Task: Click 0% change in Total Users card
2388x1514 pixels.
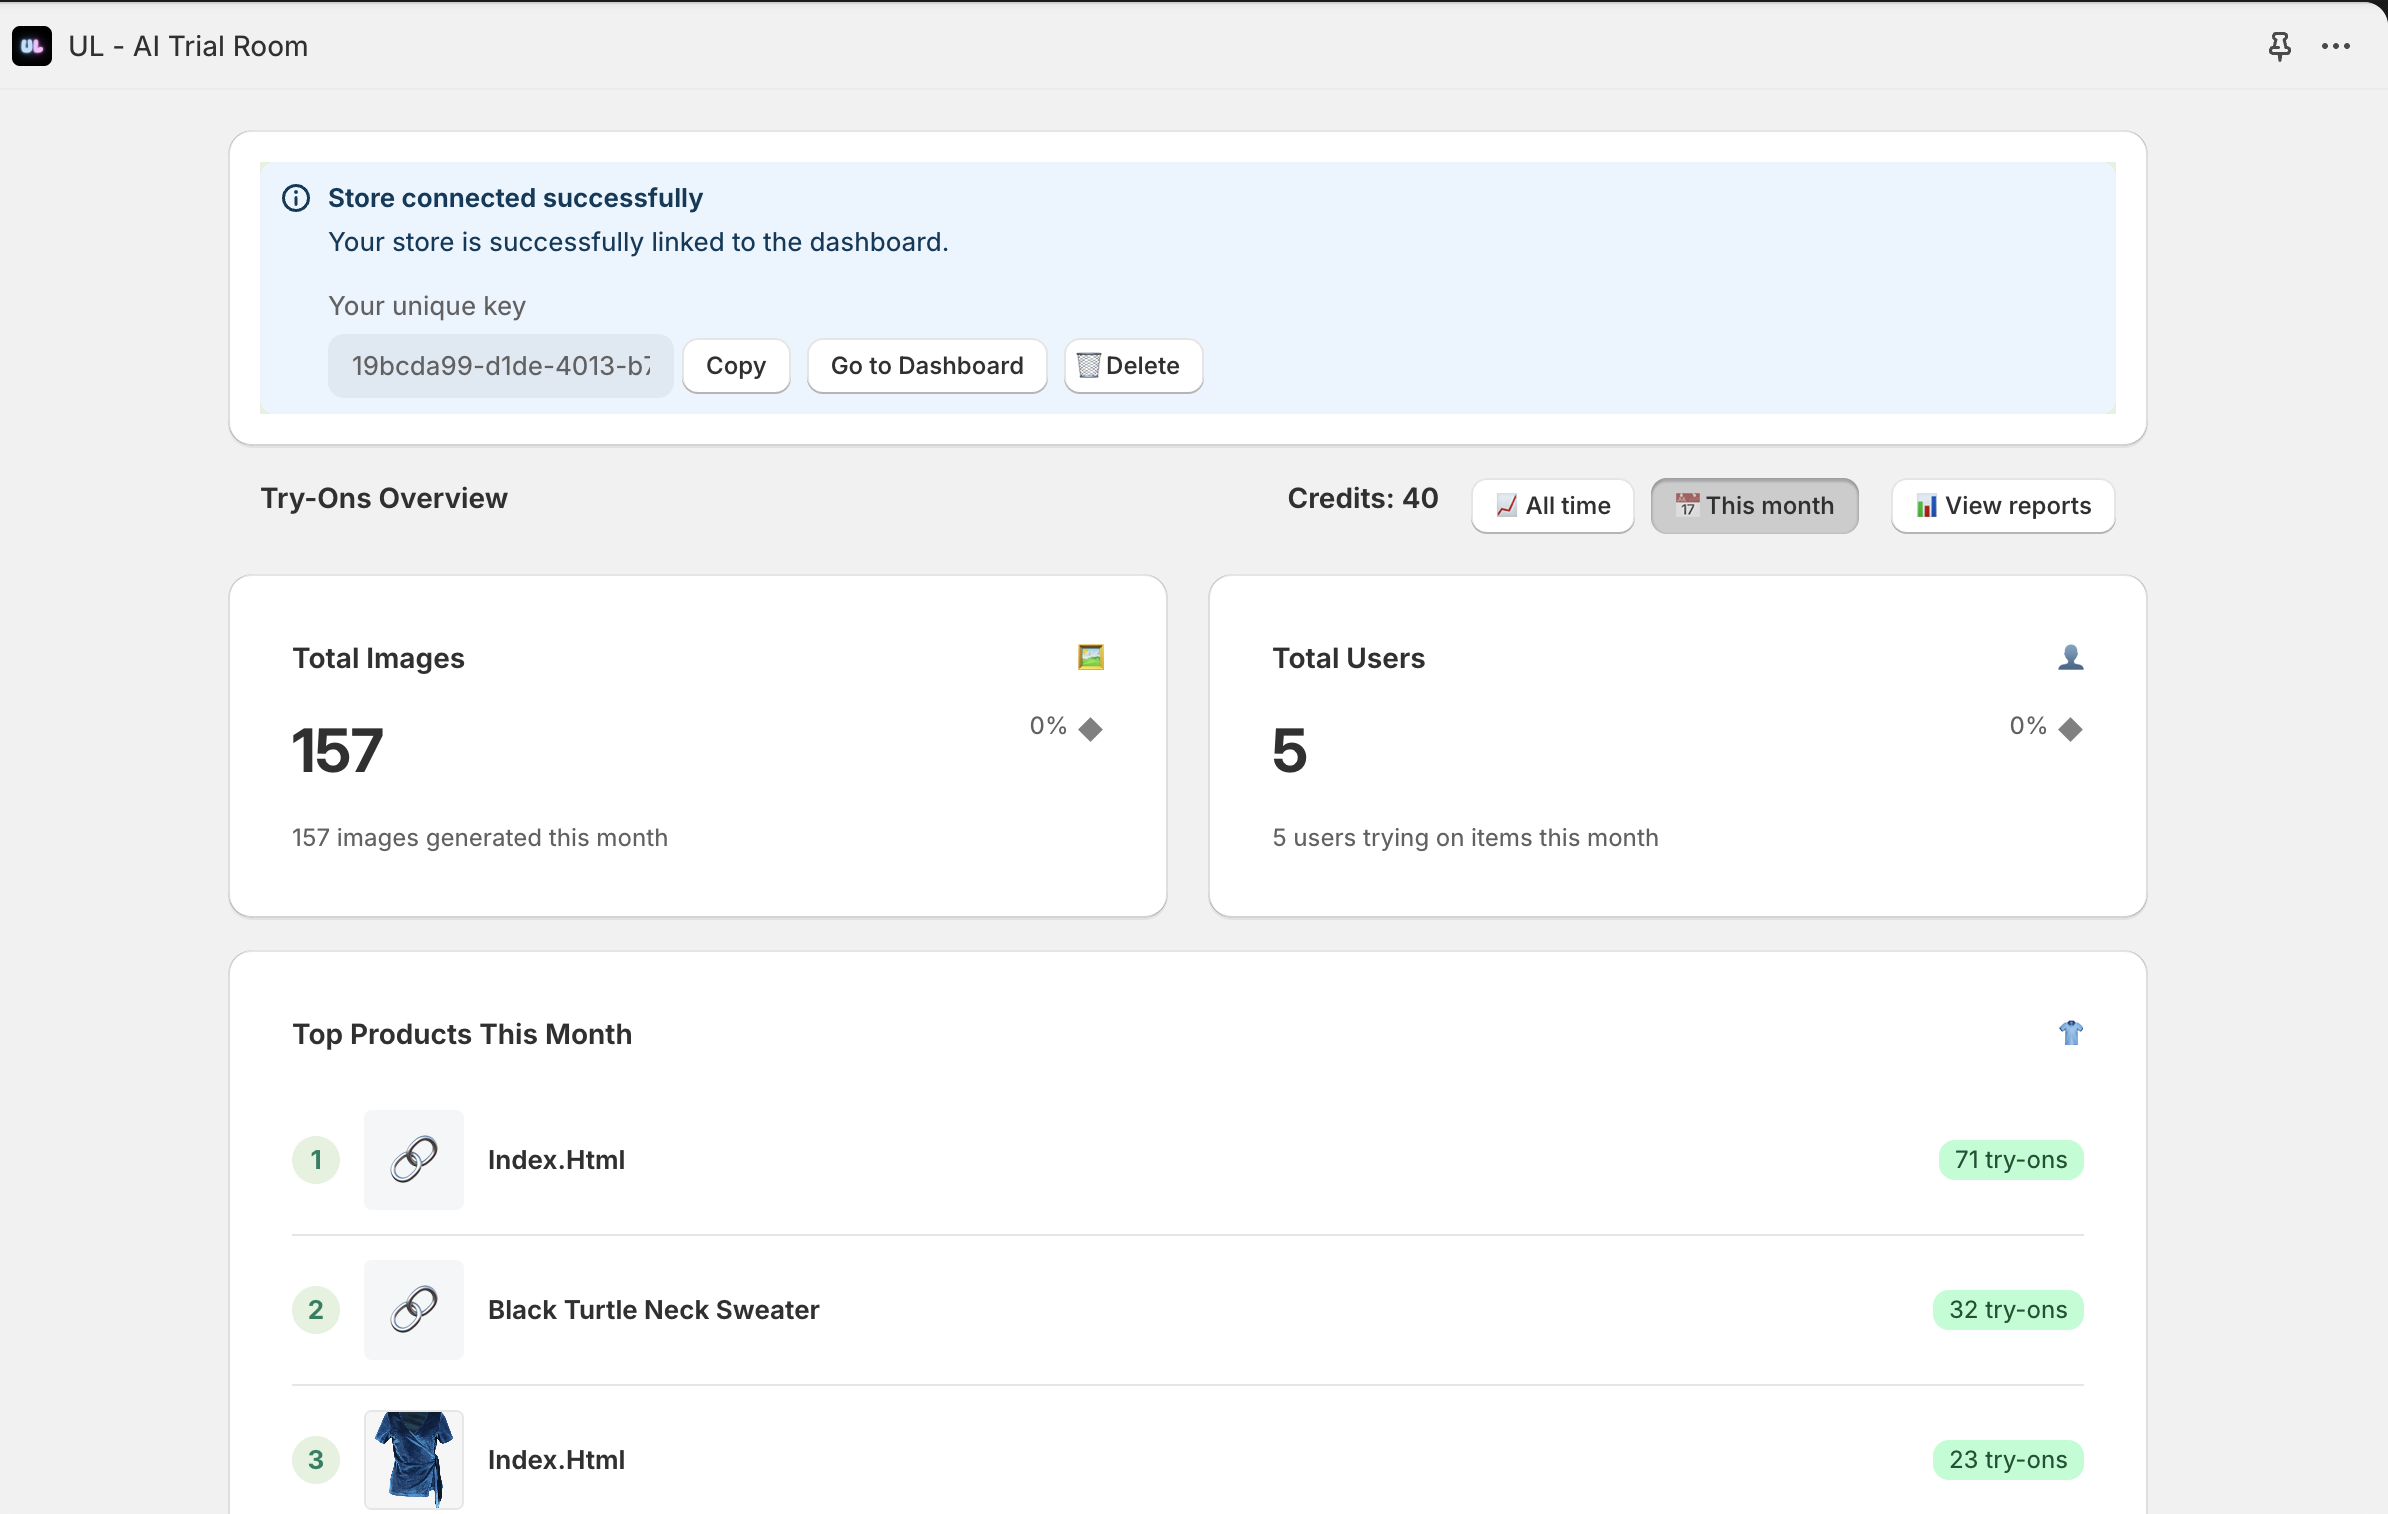Action: tap(2028, 726)
